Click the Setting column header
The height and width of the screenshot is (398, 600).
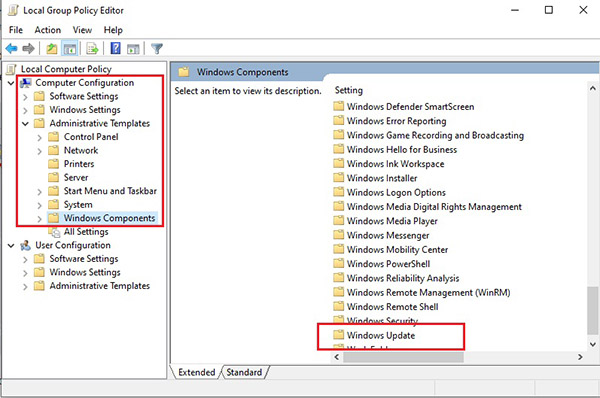click(349, 90)
